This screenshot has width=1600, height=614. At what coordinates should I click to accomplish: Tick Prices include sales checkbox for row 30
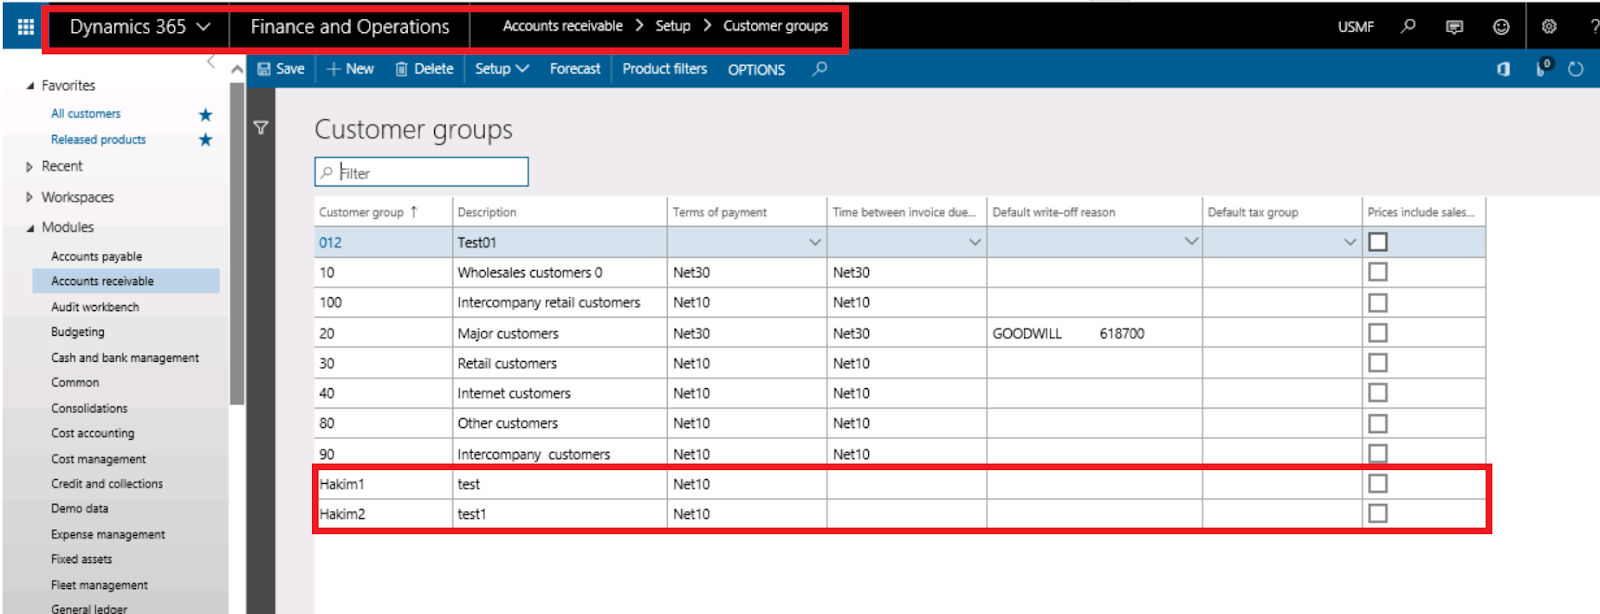coord(1378,363)
